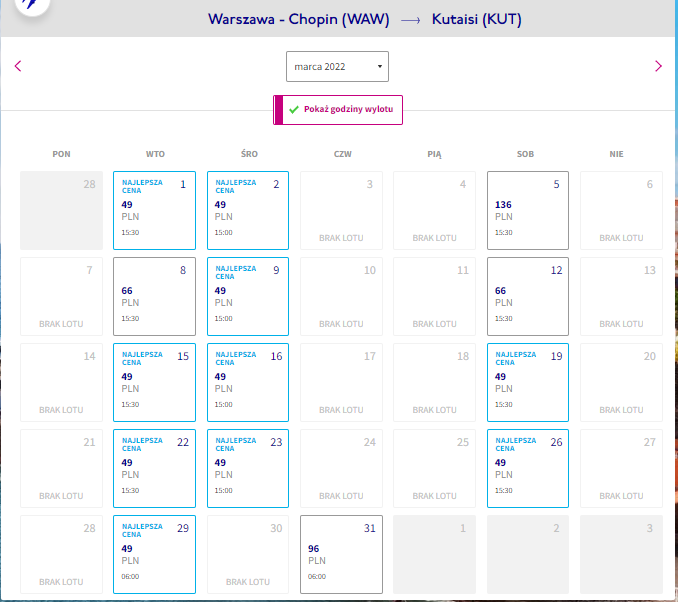
Task: Pick March 8 flight at 66 PLN
Action: [x=154, y=297]
